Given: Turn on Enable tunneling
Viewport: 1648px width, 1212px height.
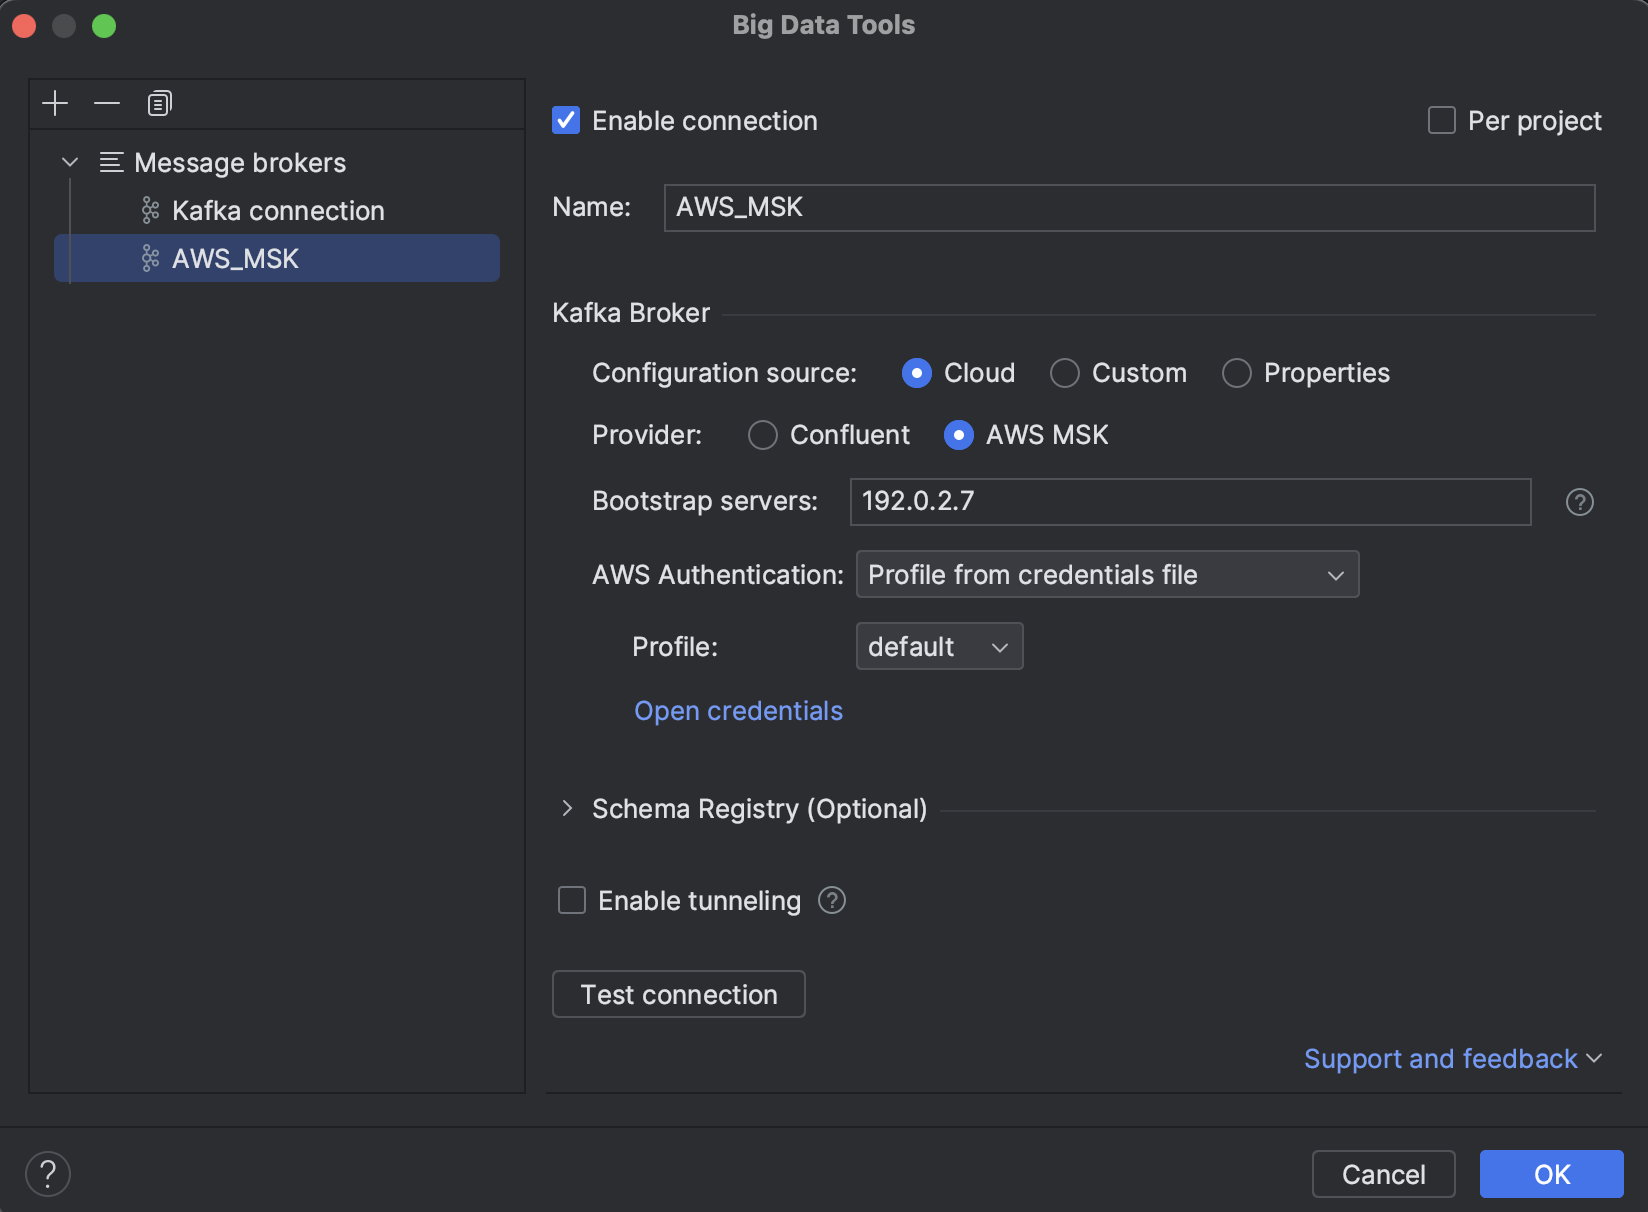Looking at the screenshot, I should click(x=571, y=900).
